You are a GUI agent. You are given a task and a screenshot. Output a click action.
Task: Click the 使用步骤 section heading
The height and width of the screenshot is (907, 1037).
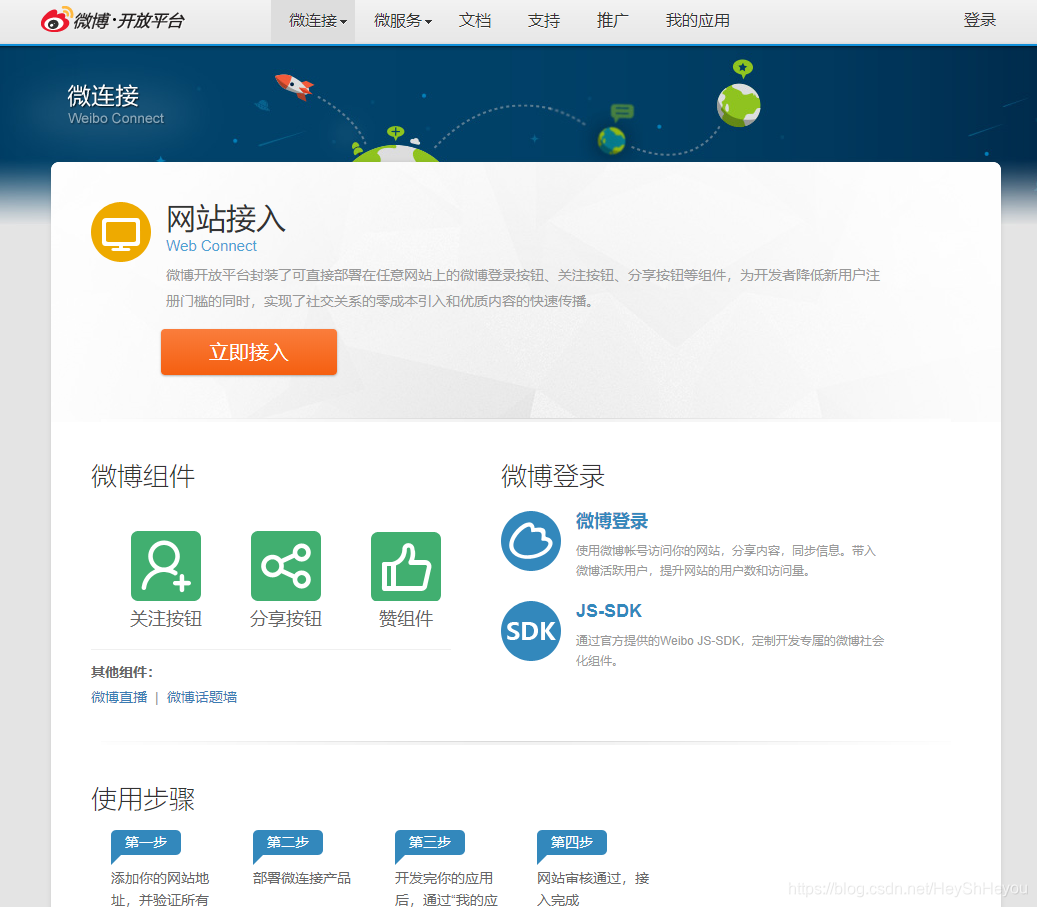[x=143, y=799]
